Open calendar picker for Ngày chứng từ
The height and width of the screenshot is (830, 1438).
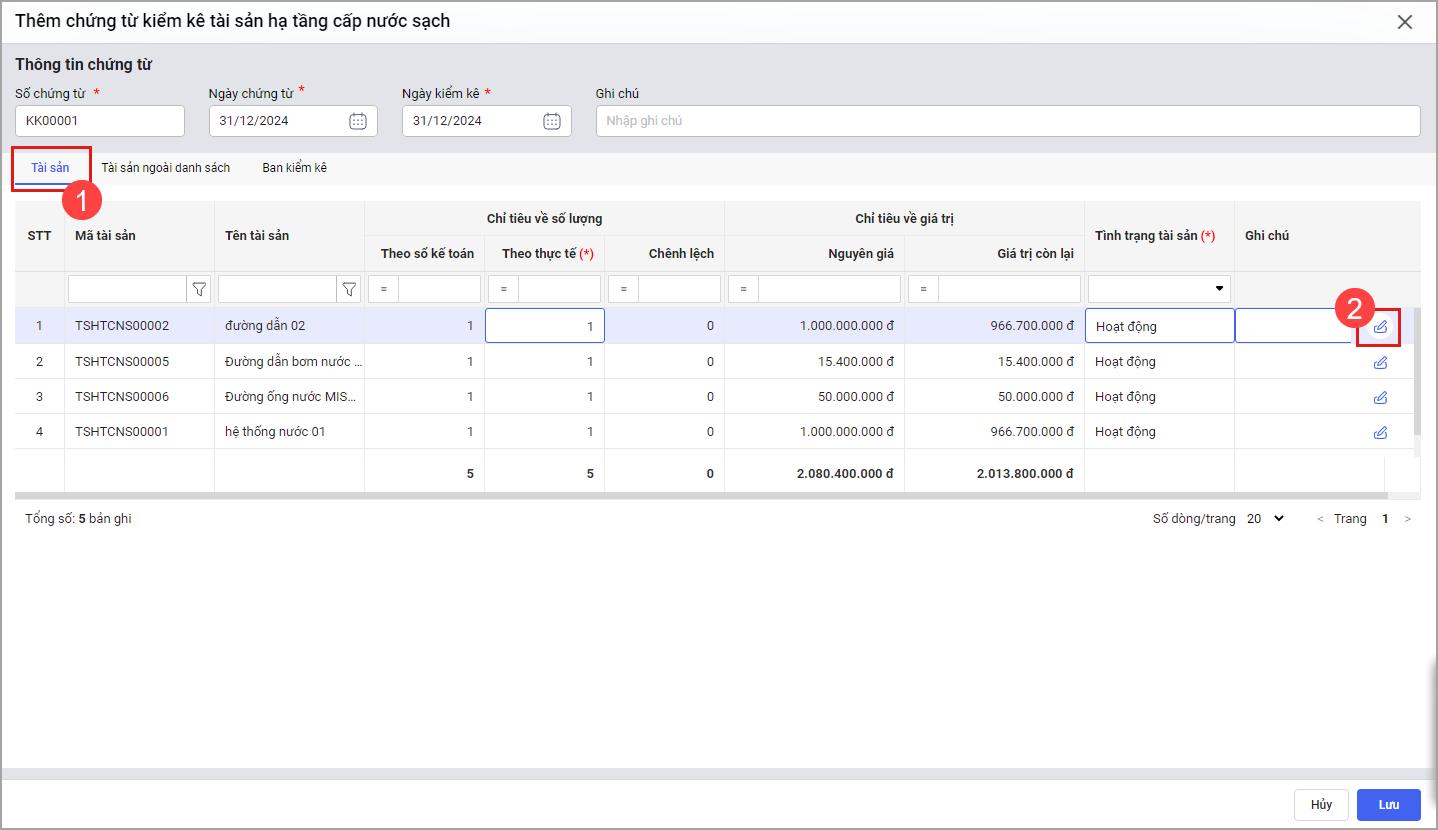[358, 121]
